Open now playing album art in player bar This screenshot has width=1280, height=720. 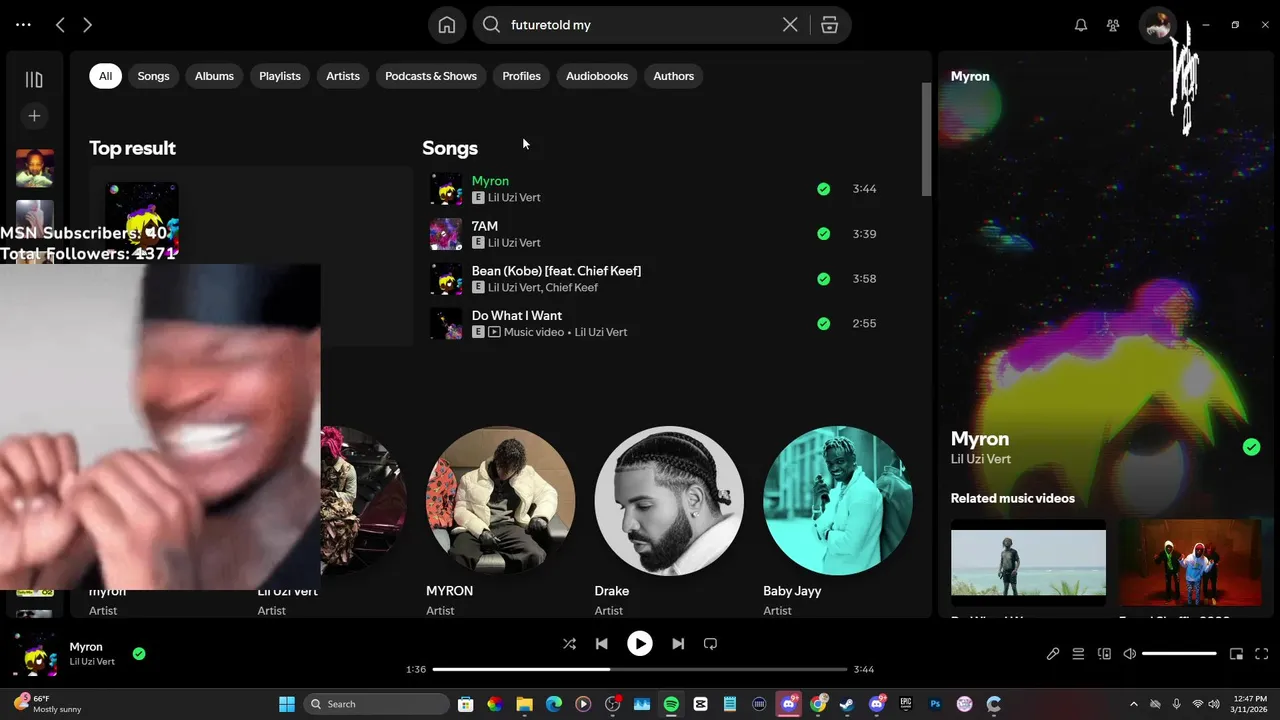(x=35, y=654)
